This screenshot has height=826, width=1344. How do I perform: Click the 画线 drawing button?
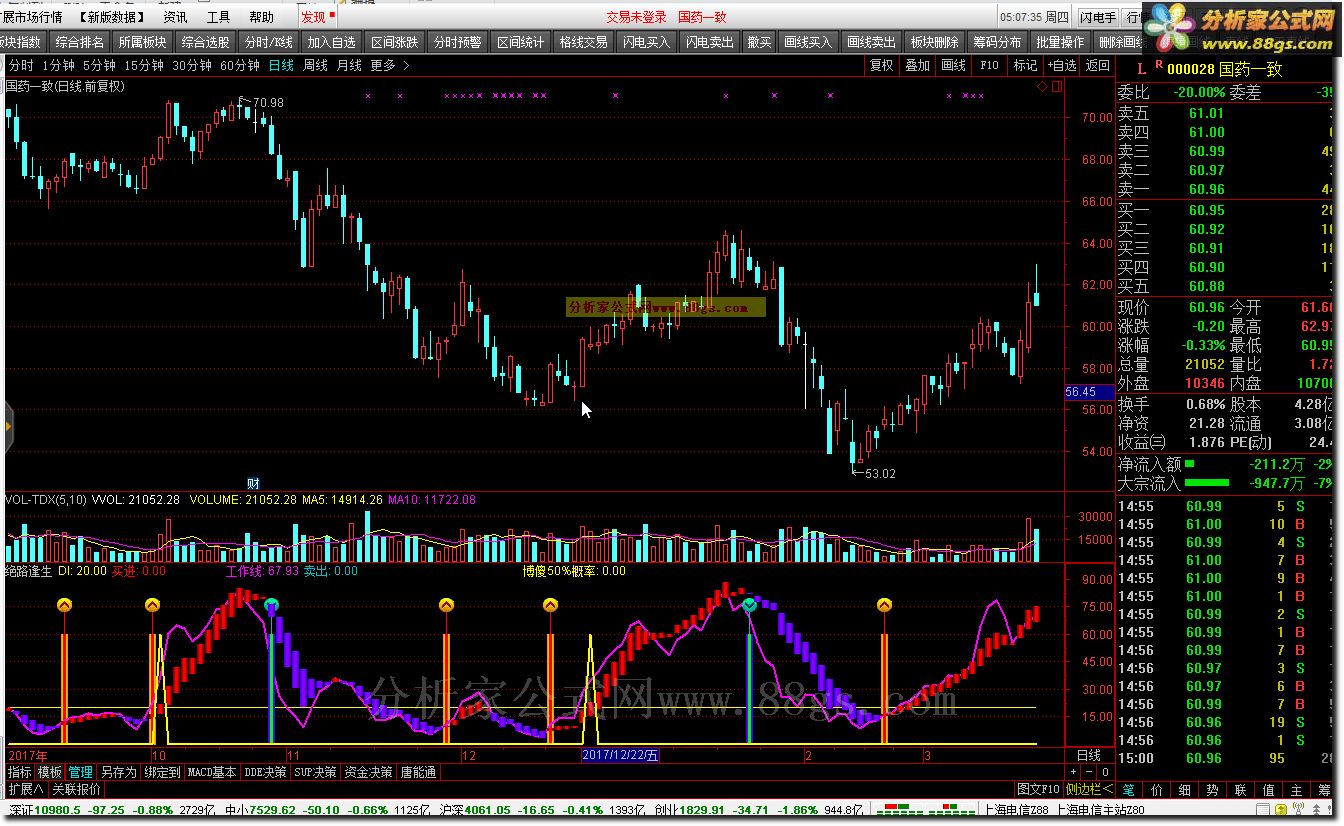pyautogui.click(x=953, y=66)
